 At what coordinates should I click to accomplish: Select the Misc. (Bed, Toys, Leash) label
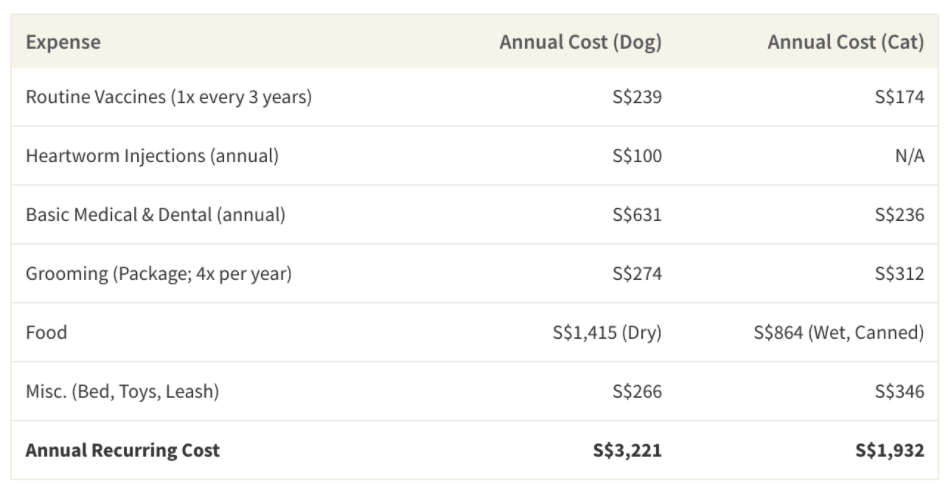click(x=122, y=391)
